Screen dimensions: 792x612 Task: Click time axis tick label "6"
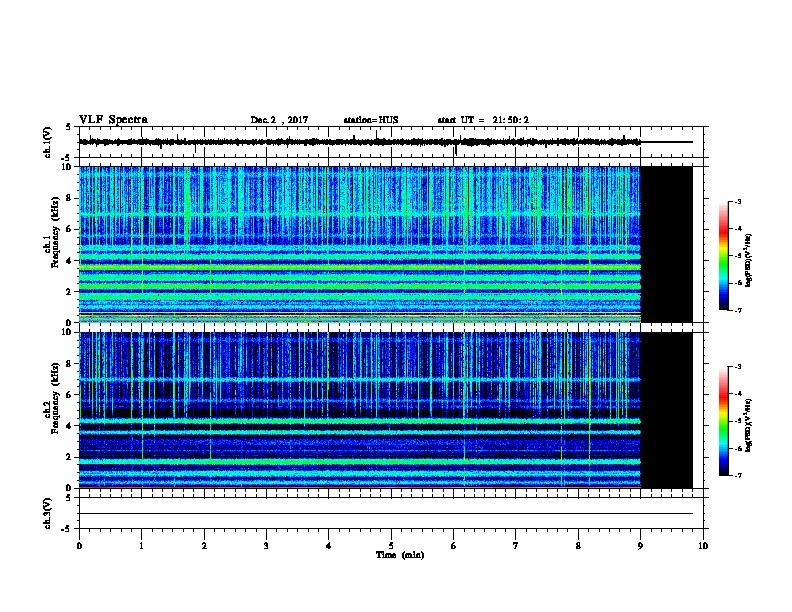[x=453, y=546]
